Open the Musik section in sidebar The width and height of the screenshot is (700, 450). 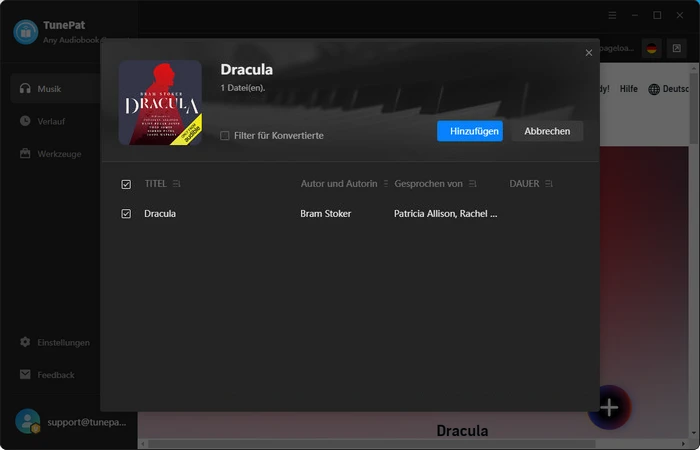55,89
